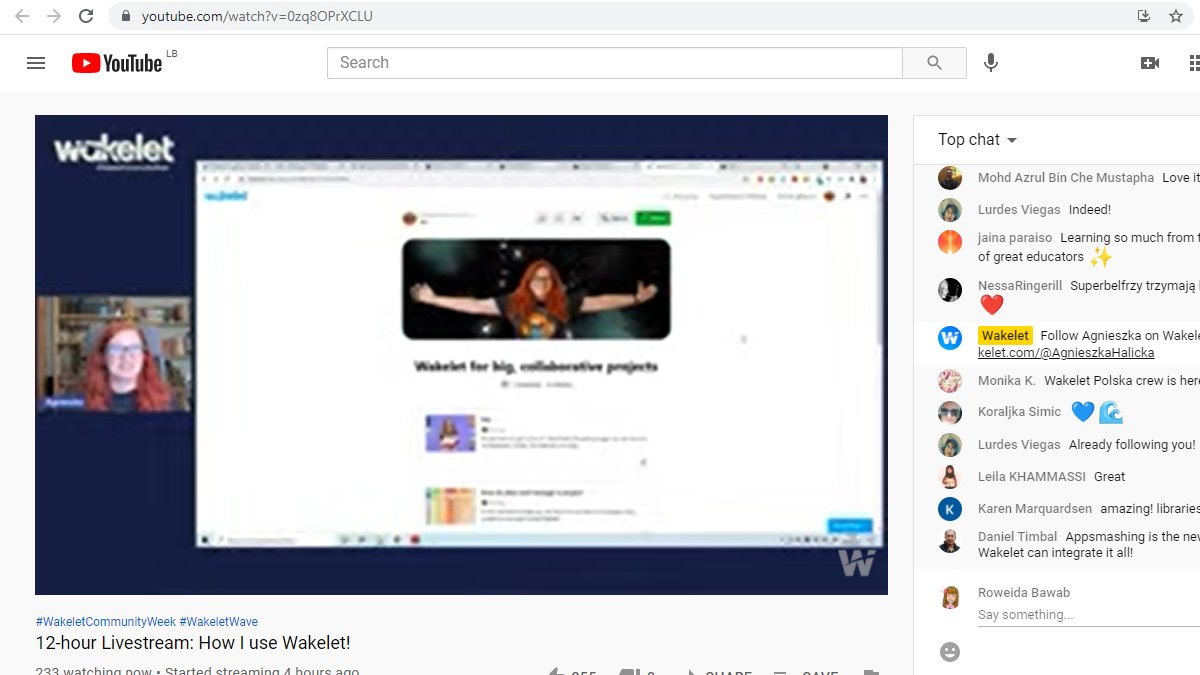Click the browser forward arrow
The image size is (1200, 675).
pyautogui.click(x=54, y=16)
